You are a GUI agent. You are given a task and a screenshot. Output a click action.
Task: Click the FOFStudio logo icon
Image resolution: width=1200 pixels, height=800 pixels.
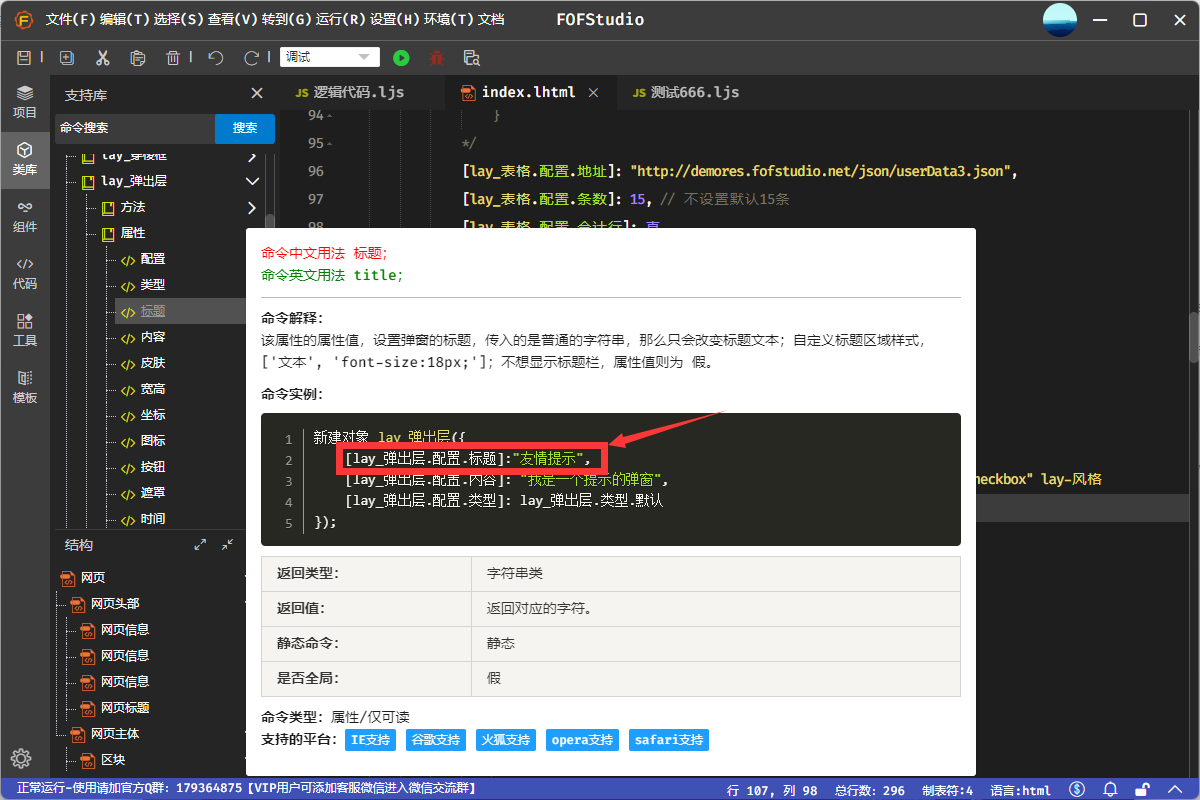pyautogui.click(x=24, y=20)
